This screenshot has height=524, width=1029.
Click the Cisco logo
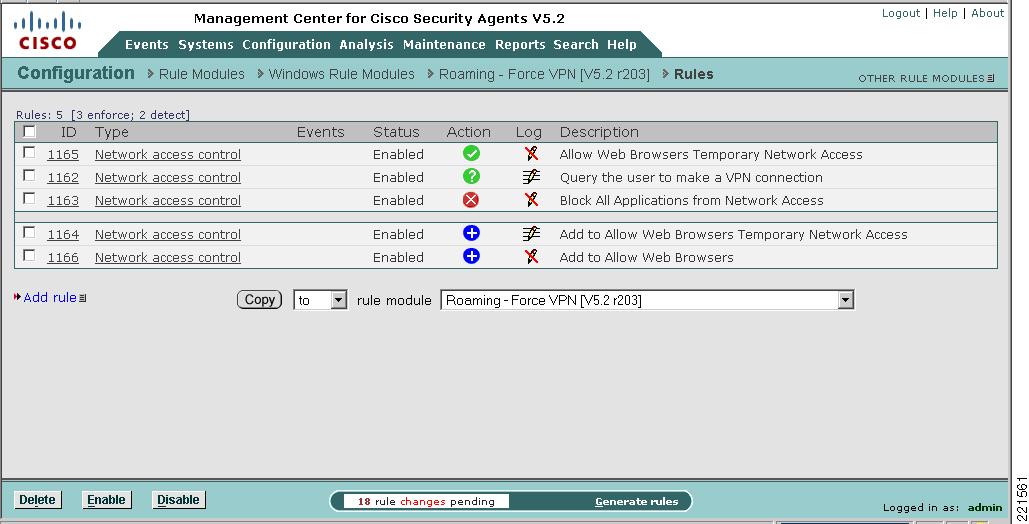pyautogui.click(x=47, y=31)
